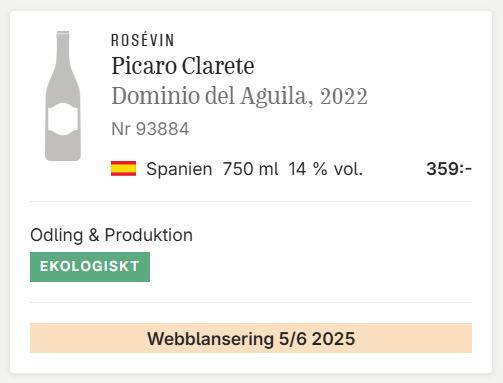Click the vintage year 2022
The height and width of the screenshot is (383, 503).
pyautogui.click(x=344, y=97)
